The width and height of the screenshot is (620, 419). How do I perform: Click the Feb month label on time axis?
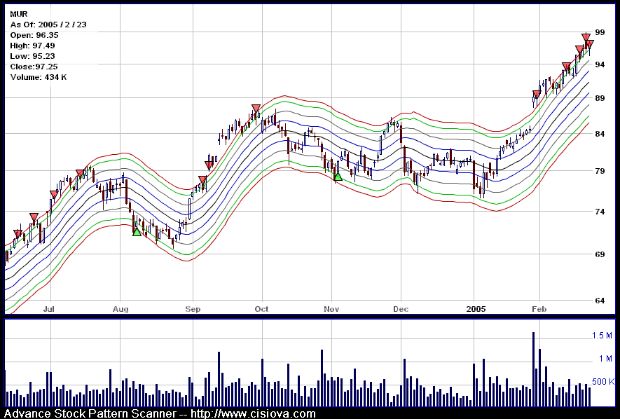tap(539, 309)
